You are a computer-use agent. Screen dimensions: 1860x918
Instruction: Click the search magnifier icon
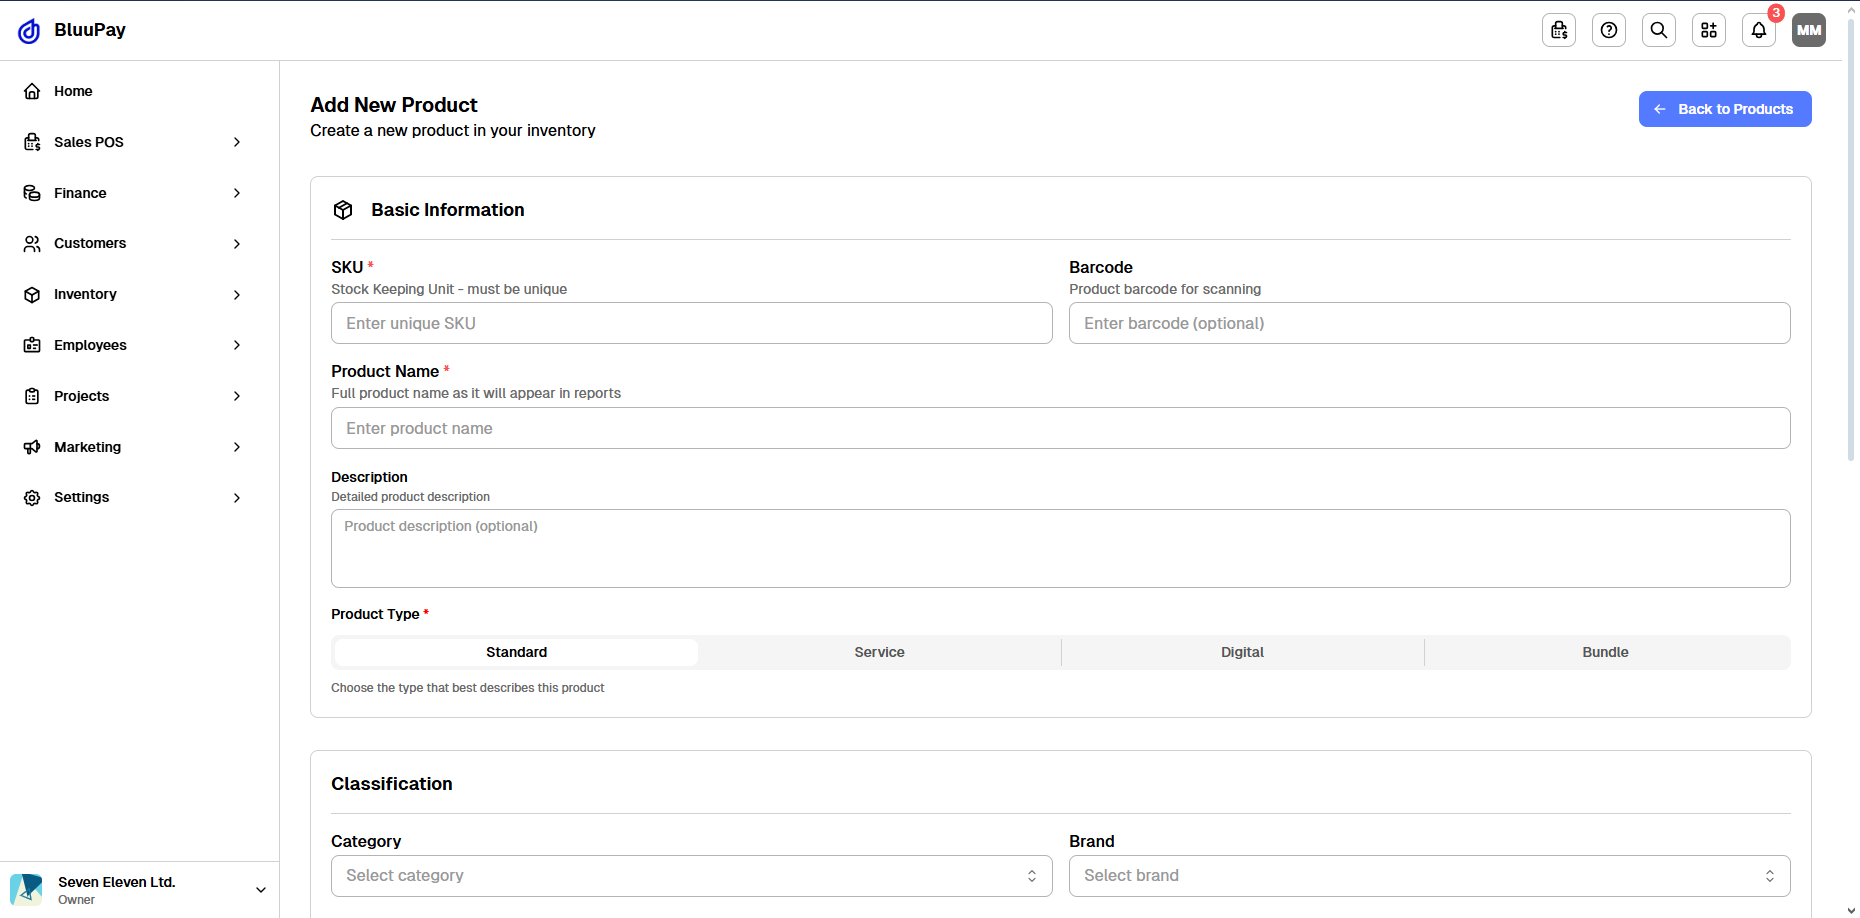1659,30
